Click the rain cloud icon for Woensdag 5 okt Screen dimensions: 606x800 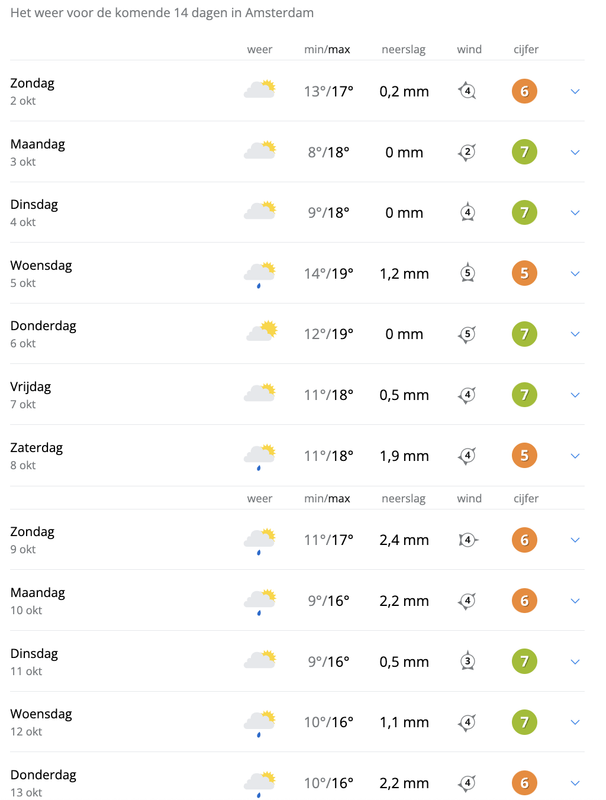point(260,275)
